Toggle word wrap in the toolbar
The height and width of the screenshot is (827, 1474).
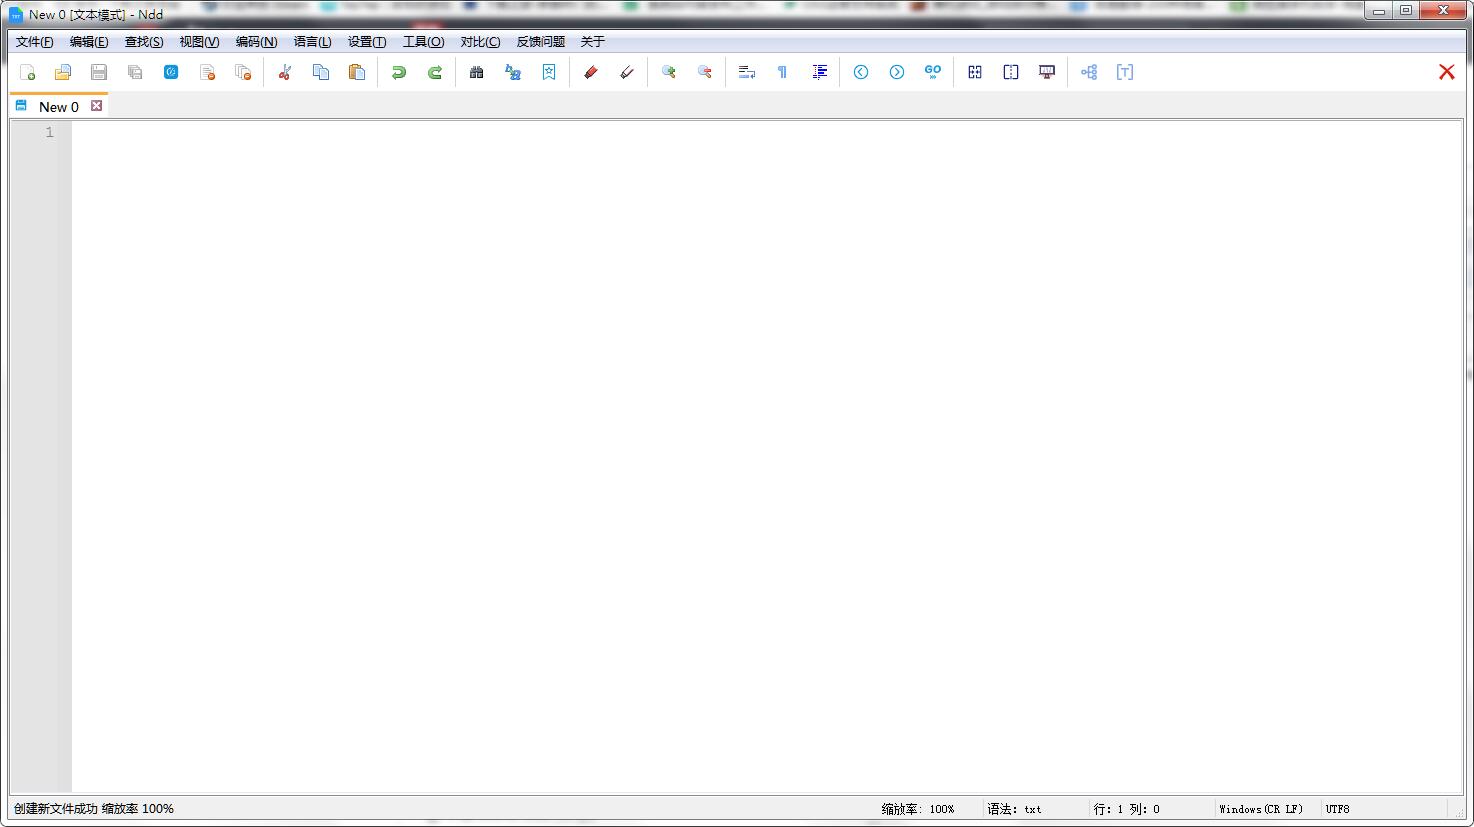747,72
